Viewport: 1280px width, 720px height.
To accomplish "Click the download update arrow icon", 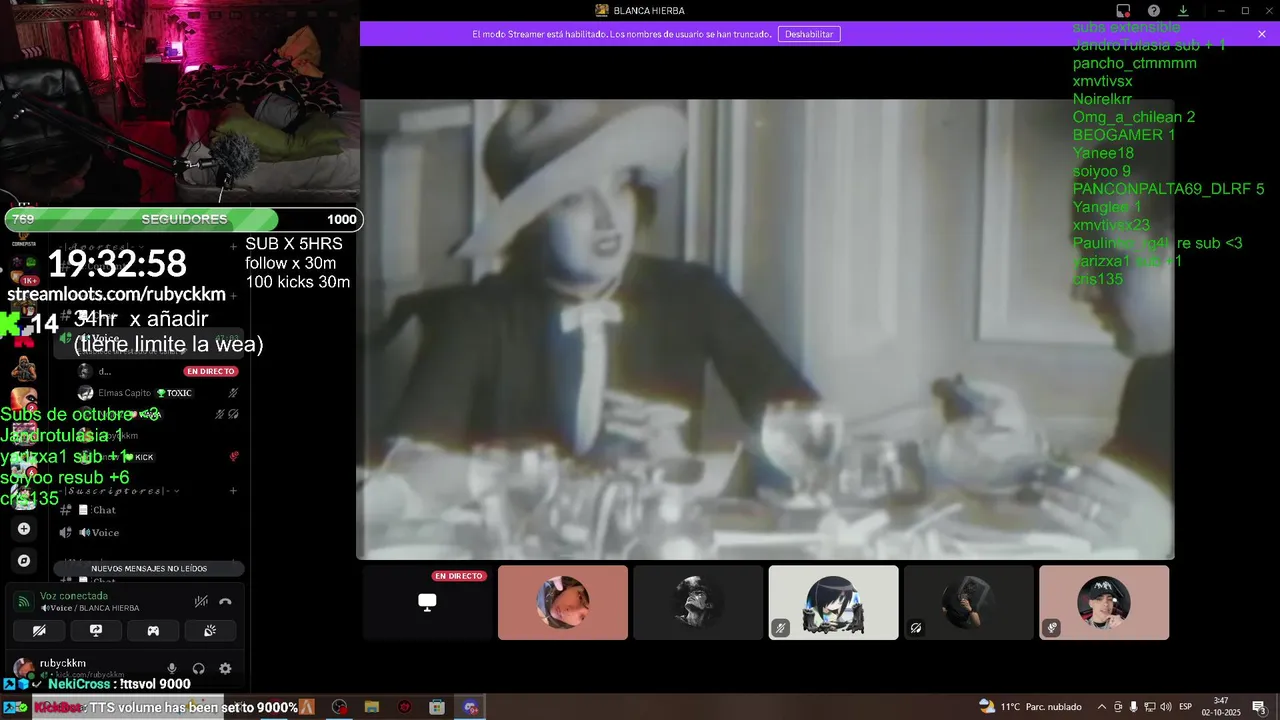I will click(x=1183, y=11).
